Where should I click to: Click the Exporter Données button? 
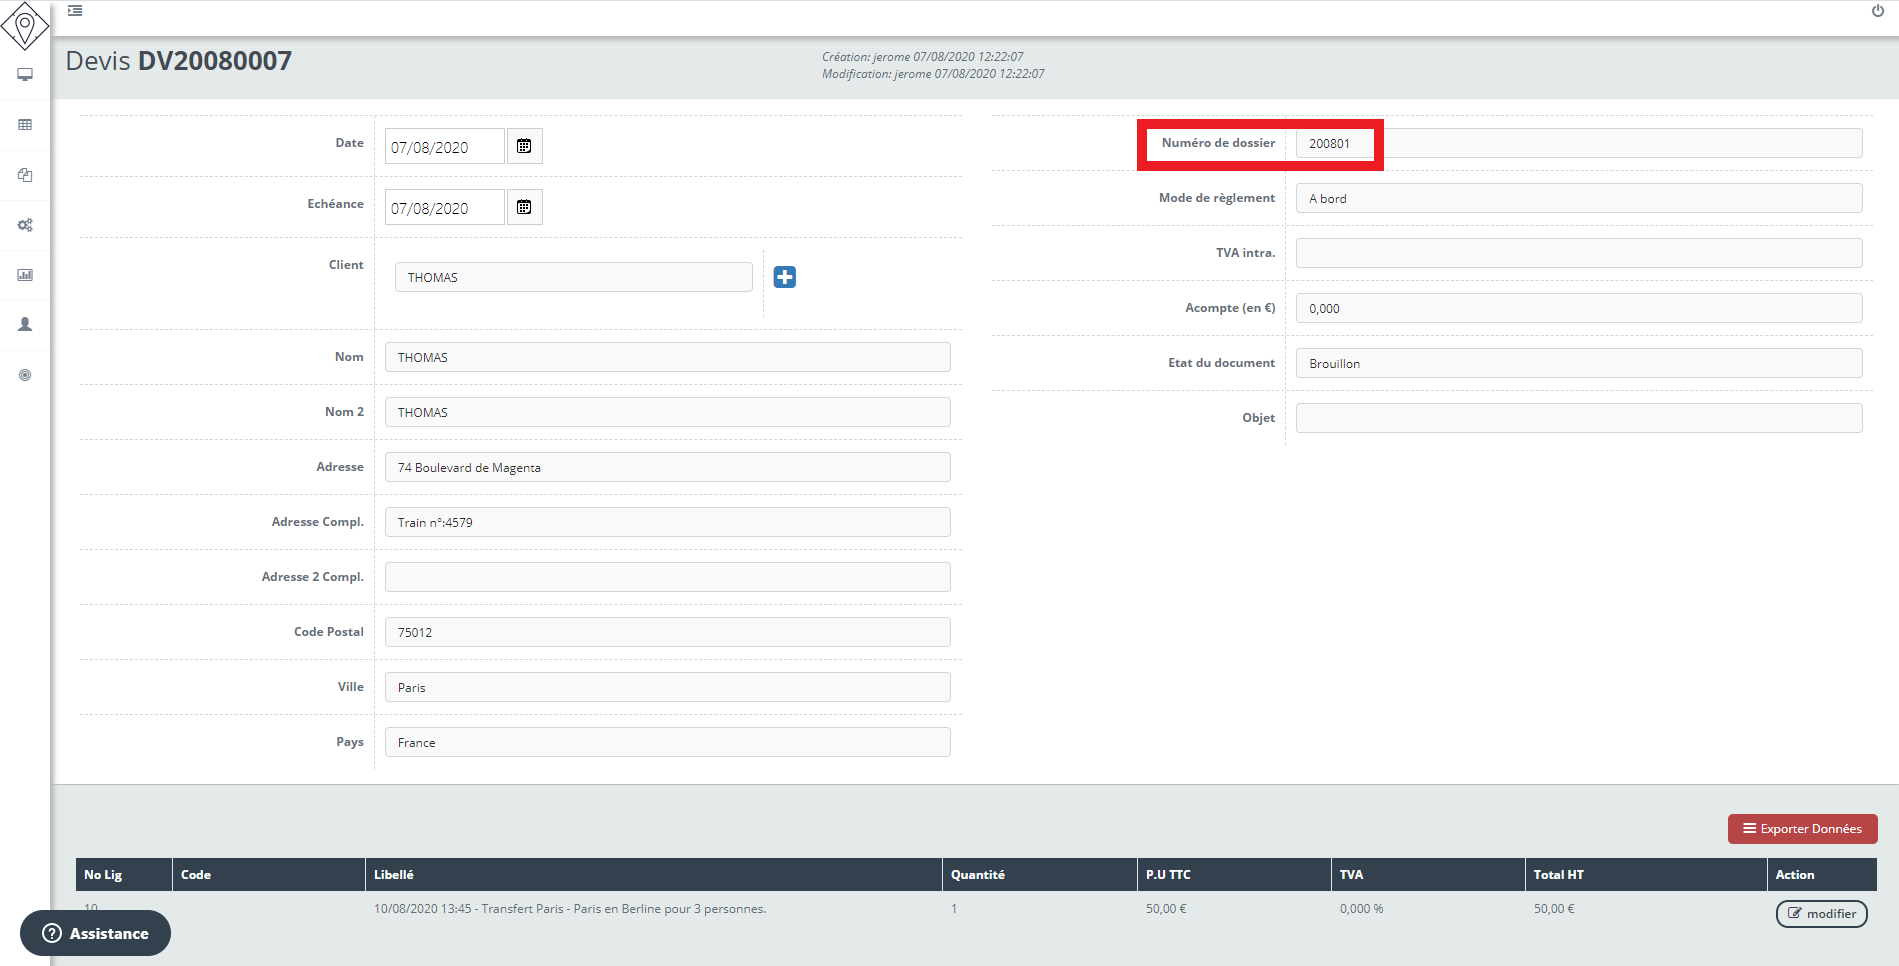(1802, 829)
